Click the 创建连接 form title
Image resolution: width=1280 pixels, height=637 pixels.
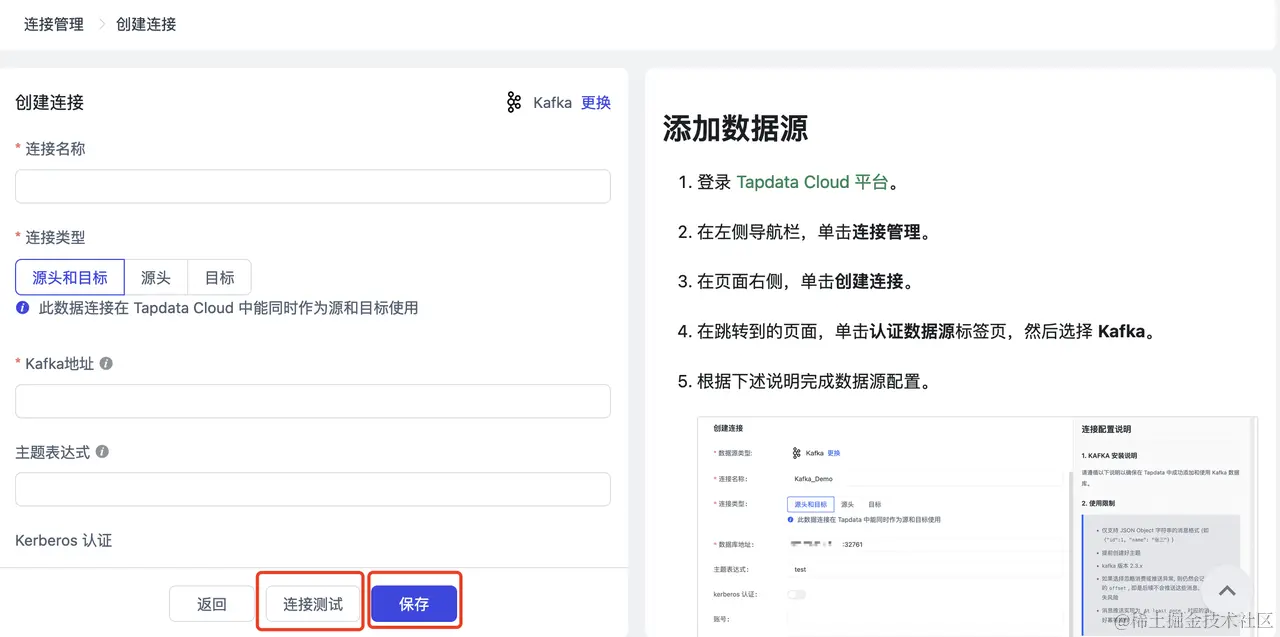[49, 102]
